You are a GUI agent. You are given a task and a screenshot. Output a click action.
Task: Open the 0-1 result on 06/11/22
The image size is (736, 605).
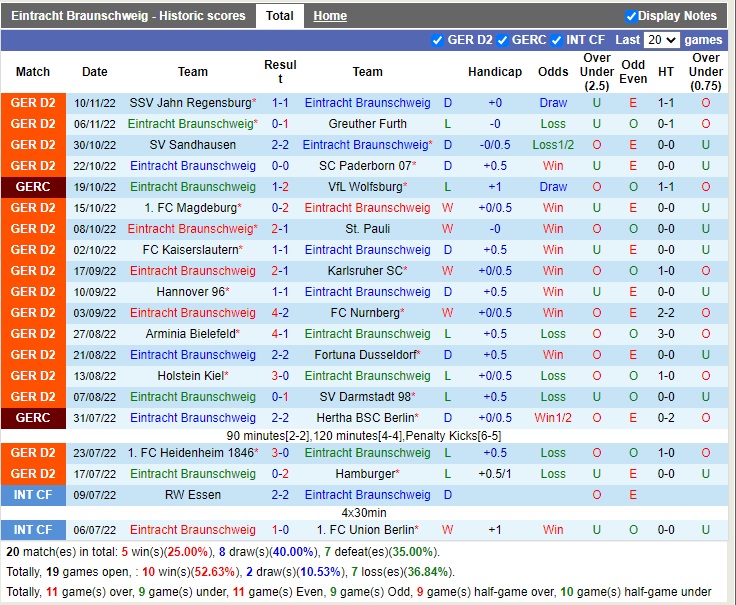280,124
